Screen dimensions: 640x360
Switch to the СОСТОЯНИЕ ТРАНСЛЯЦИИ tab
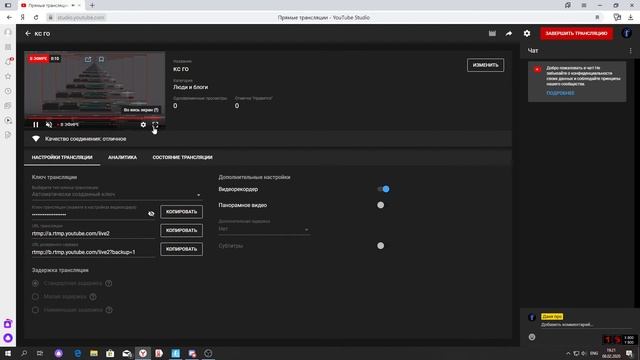[182, 157]
